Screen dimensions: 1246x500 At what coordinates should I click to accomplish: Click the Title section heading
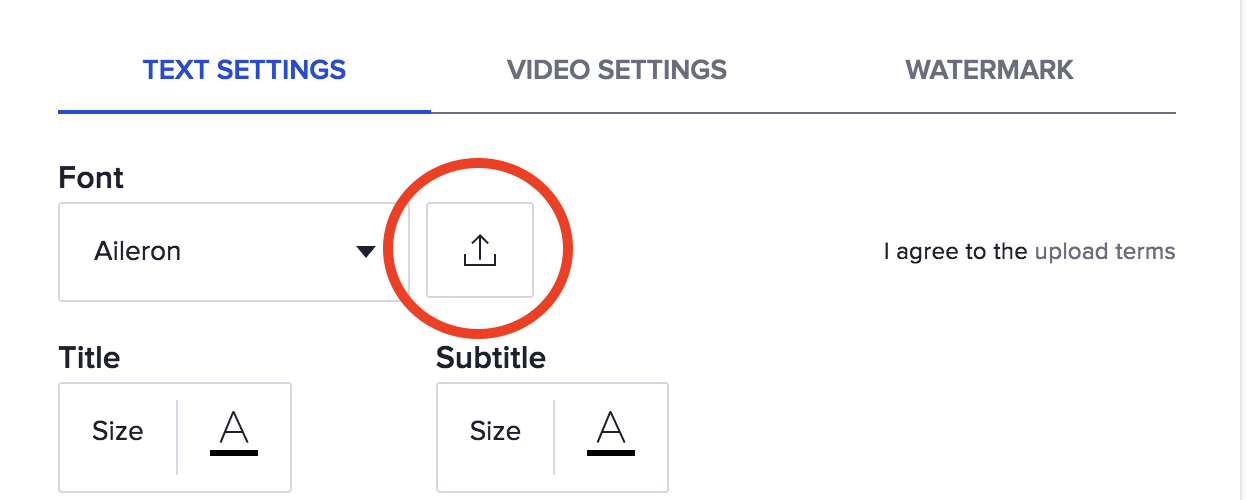pyautogui.click(x=89, y=357)
